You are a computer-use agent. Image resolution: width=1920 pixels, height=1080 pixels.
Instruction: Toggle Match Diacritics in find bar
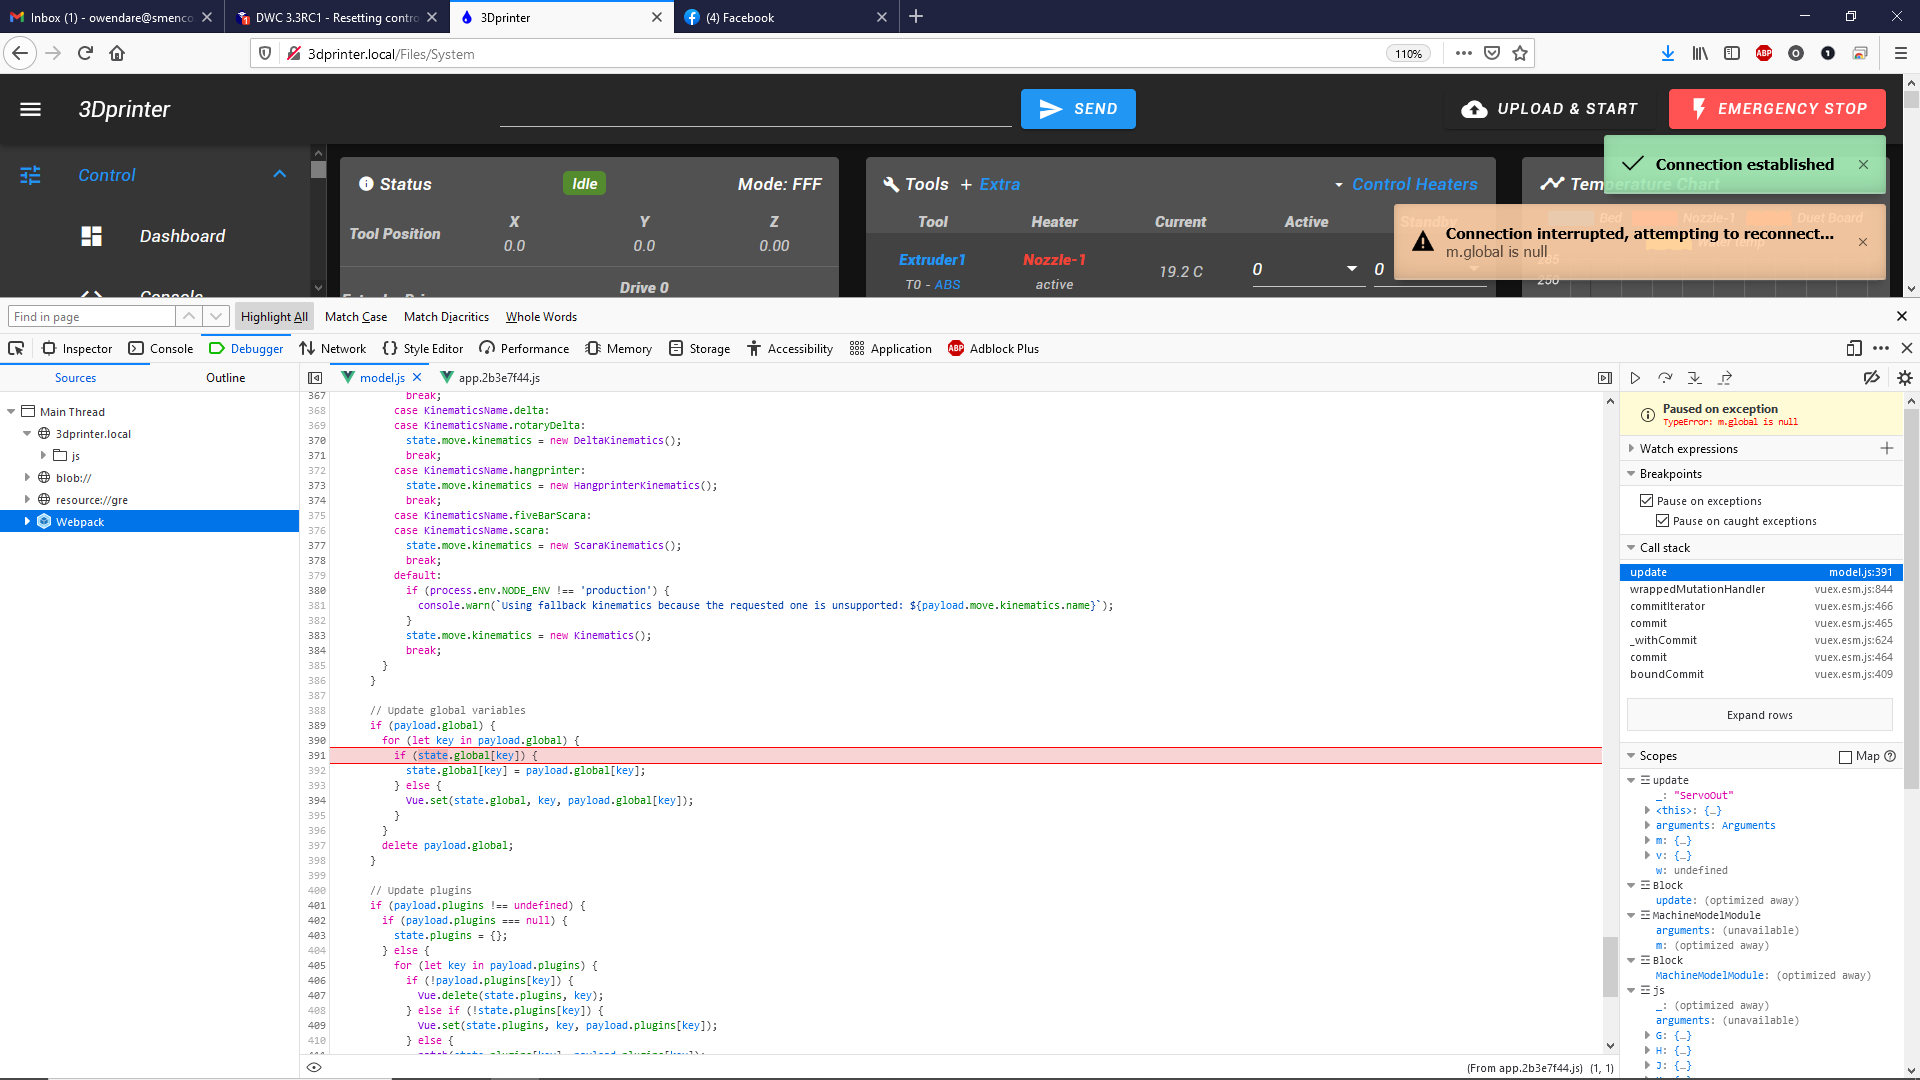pos(446,317)
